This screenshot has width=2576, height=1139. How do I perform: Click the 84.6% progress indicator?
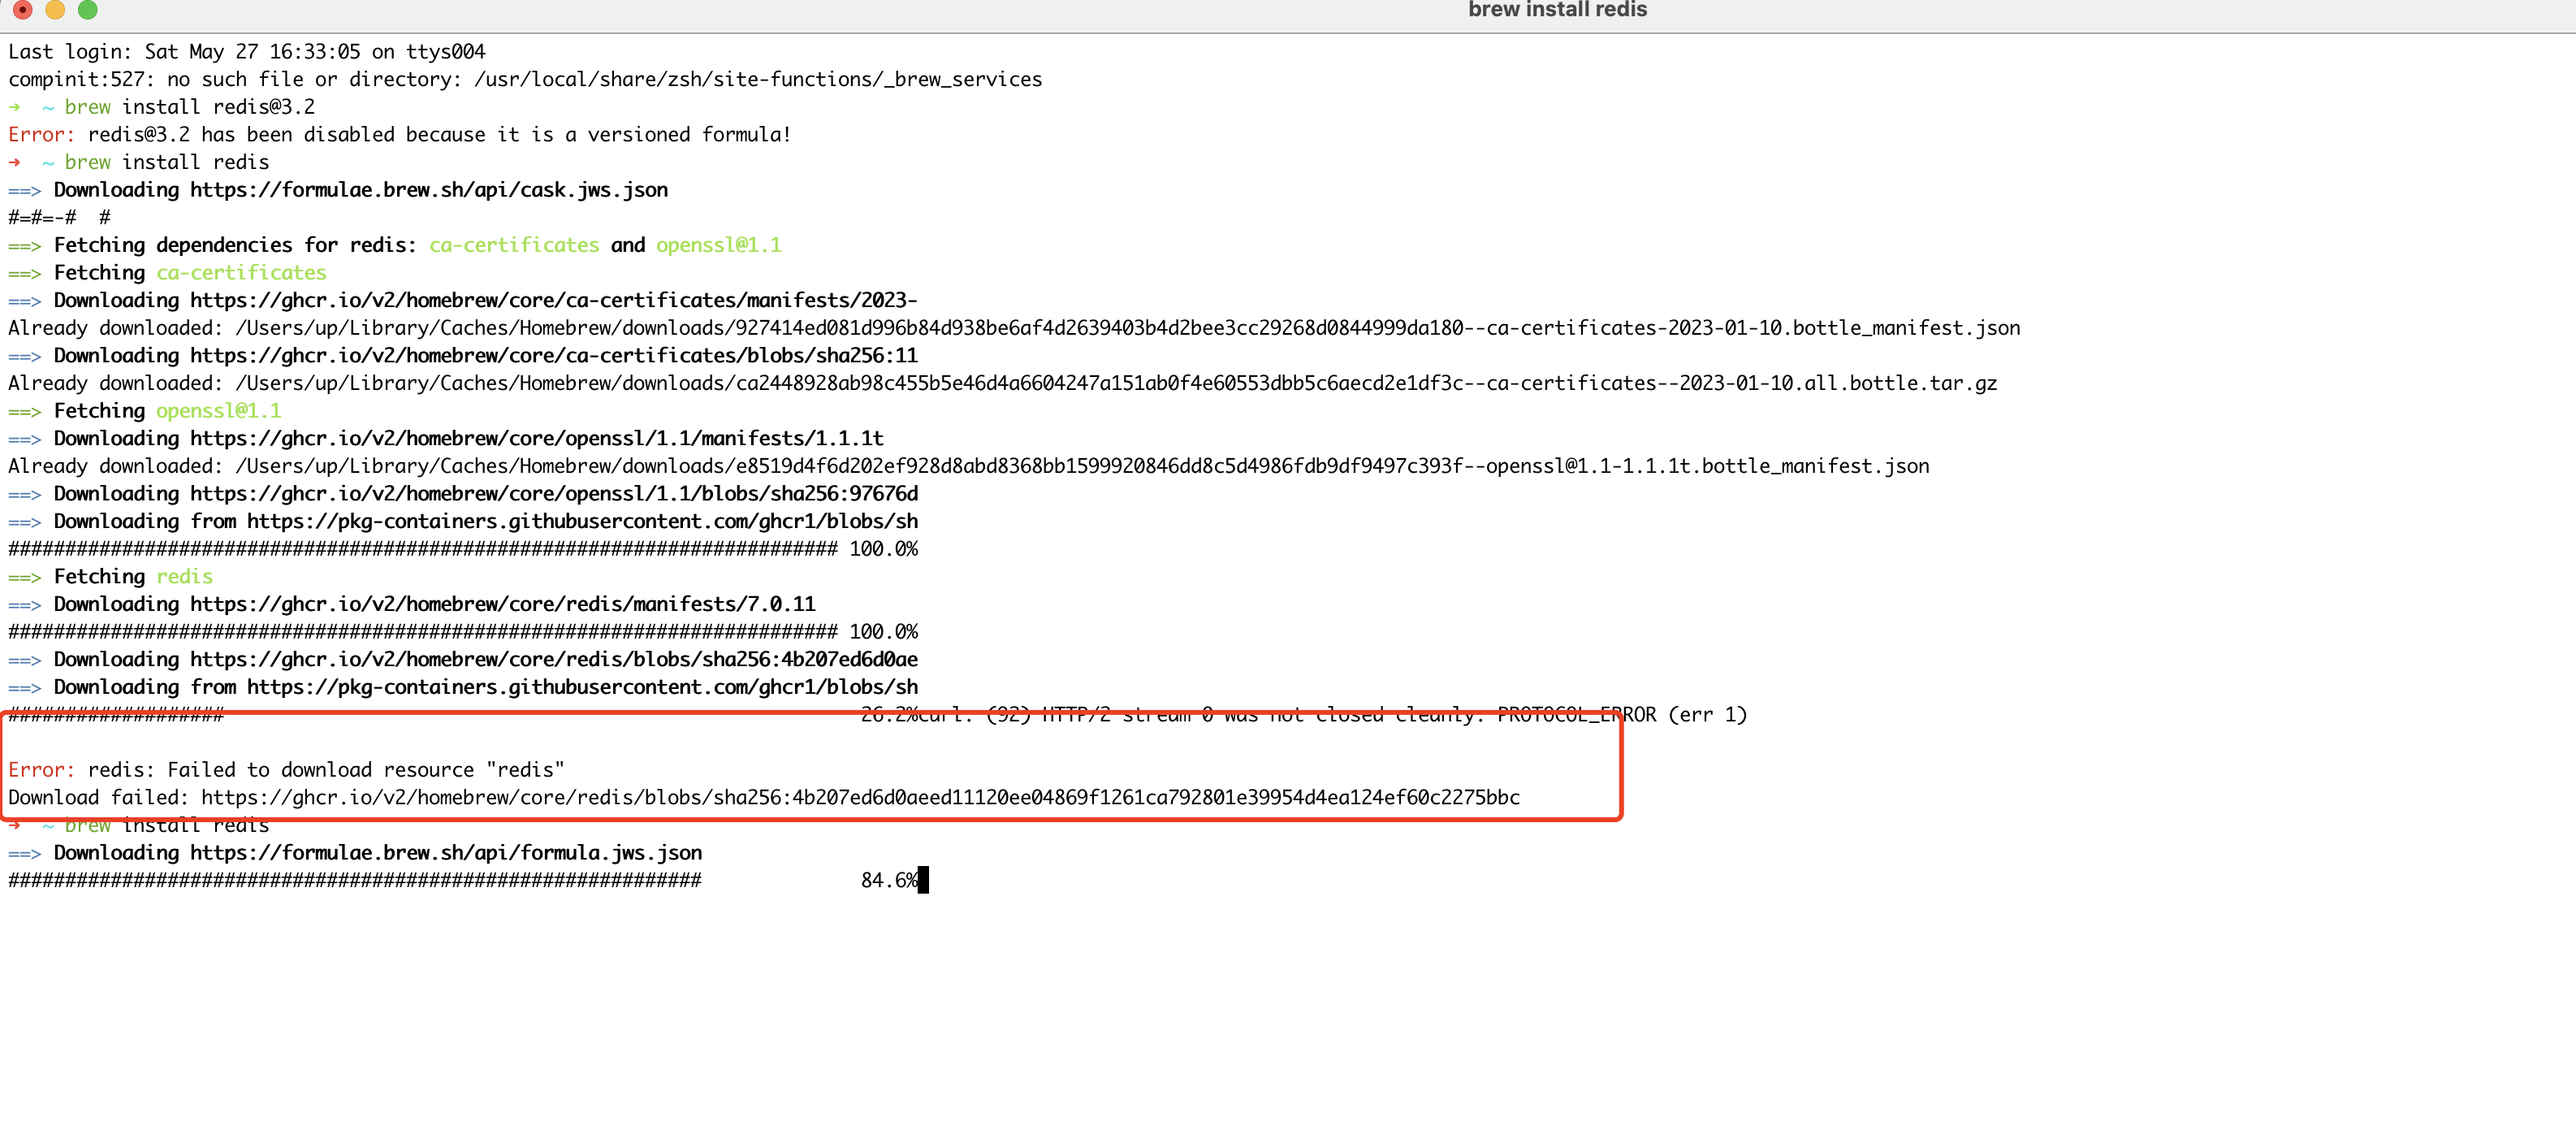[x=888, y=881]
